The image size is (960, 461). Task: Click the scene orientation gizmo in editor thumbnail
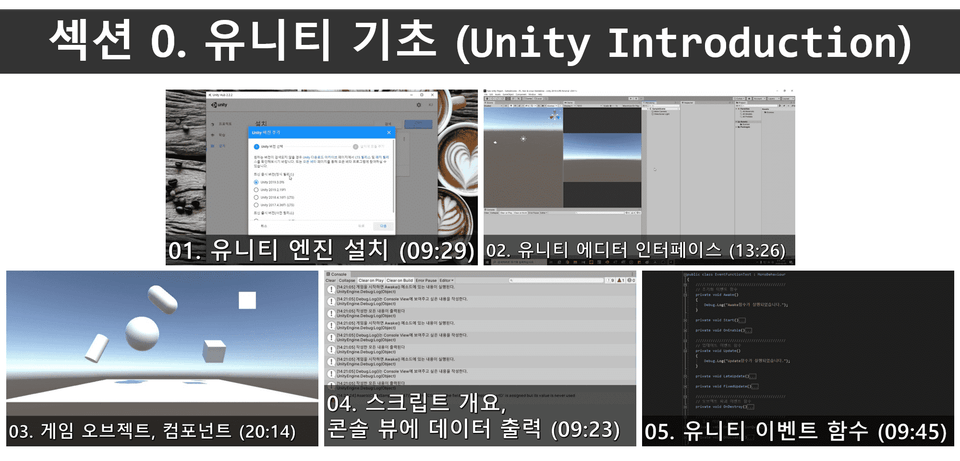[x=554, y=115]
